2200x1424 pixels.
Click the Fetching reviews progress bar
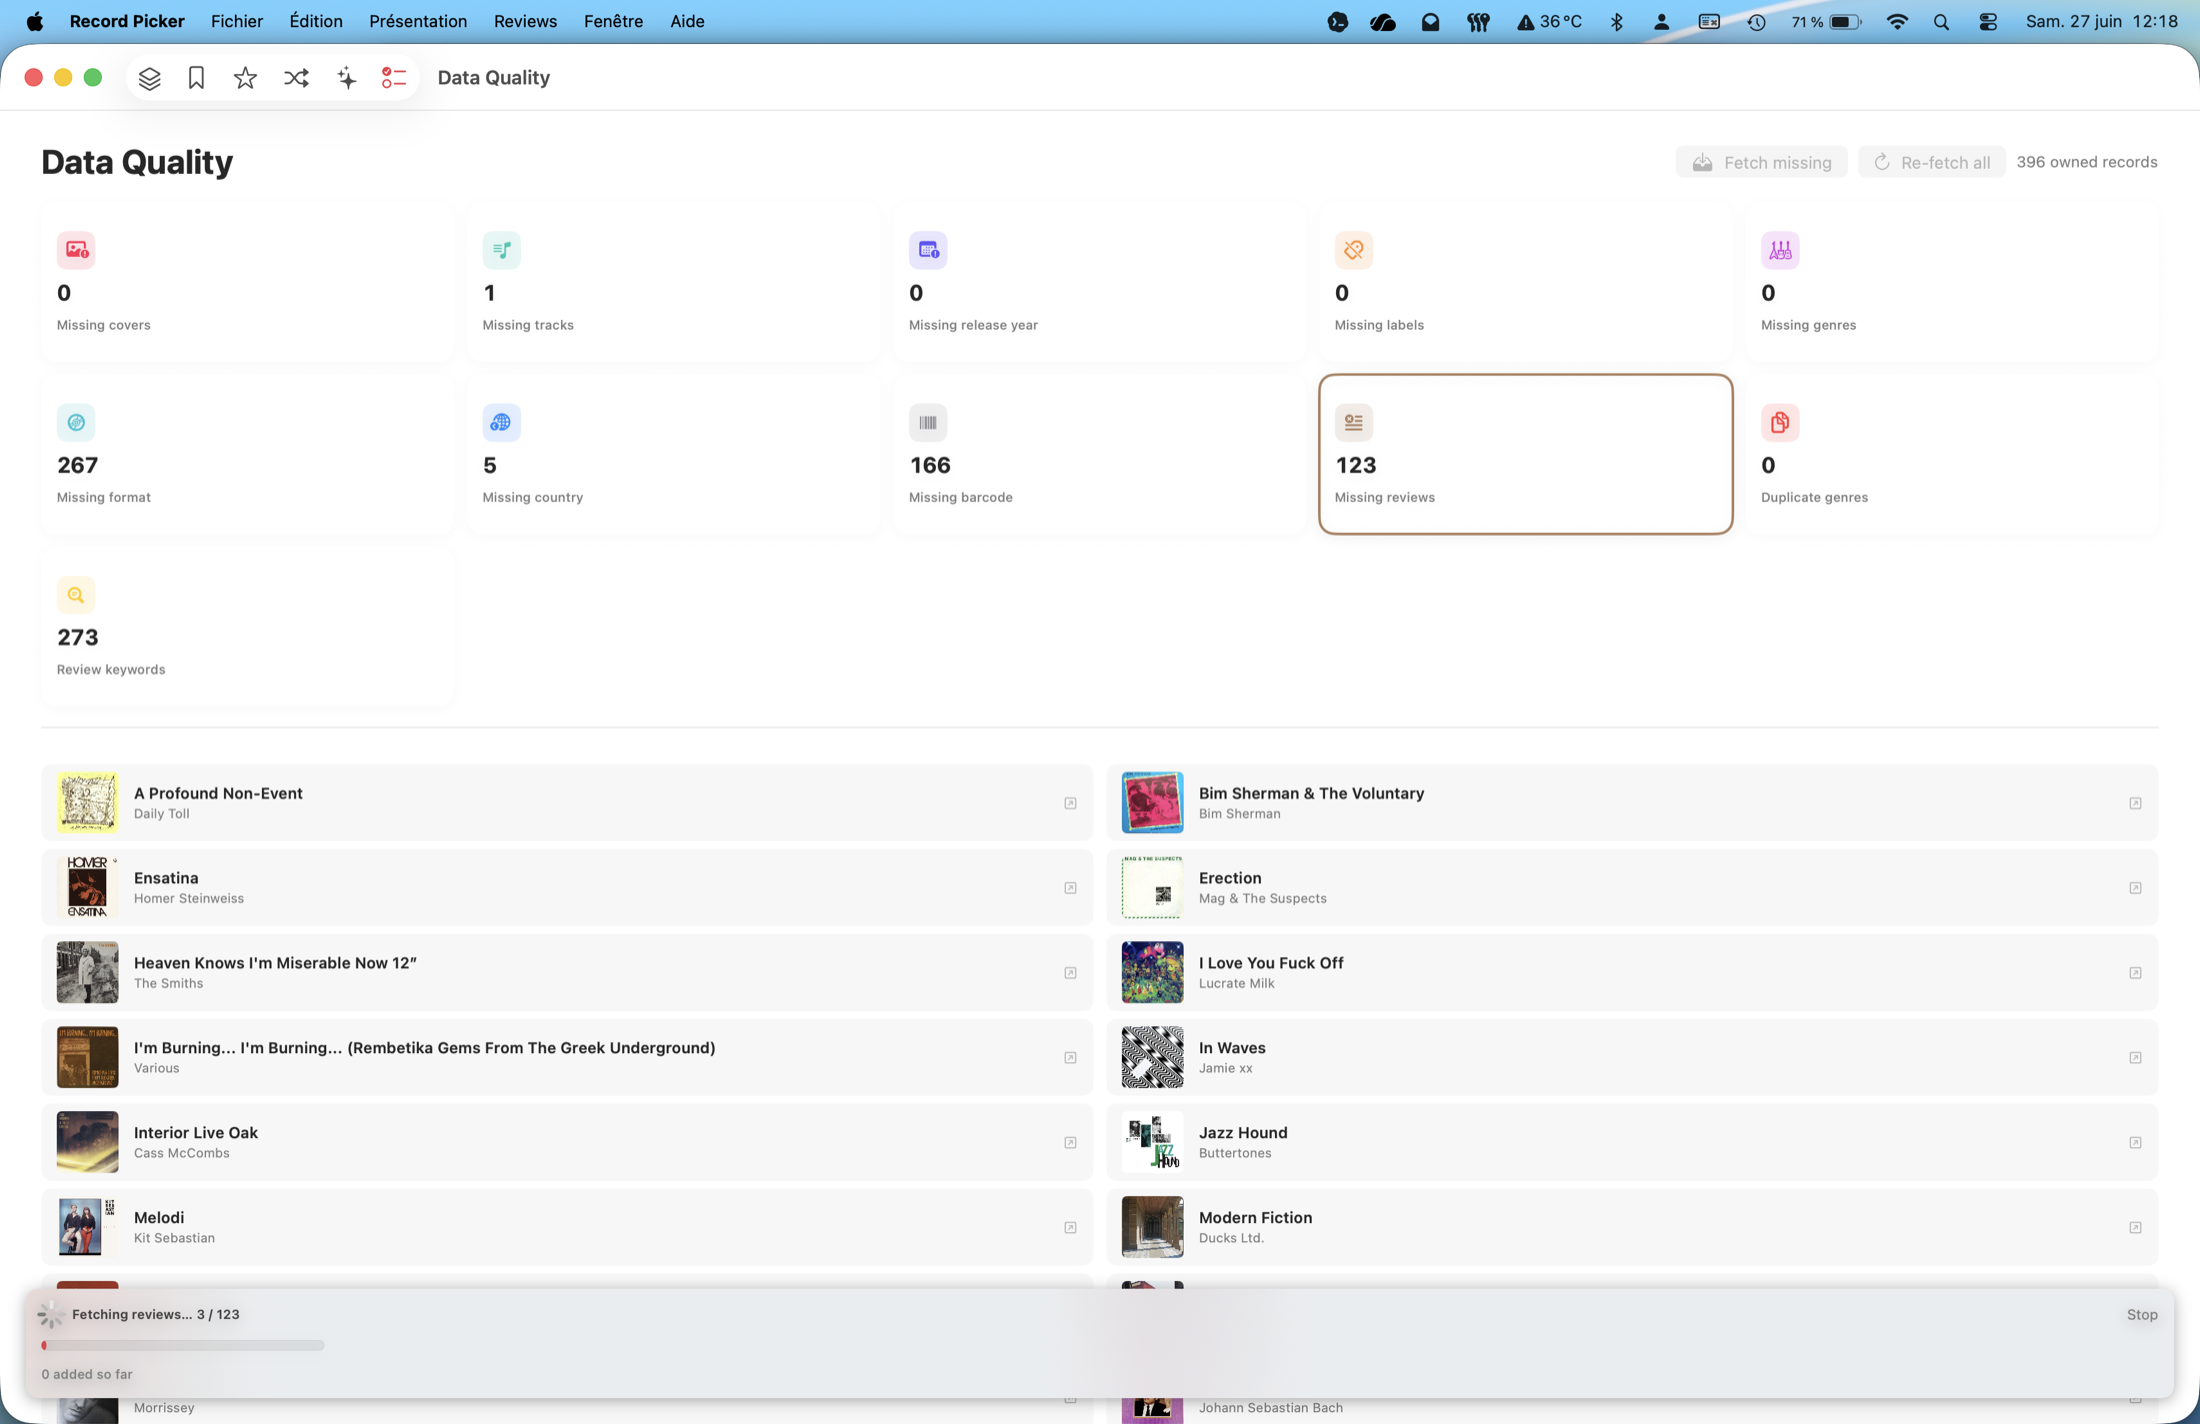pos(183,1346)
